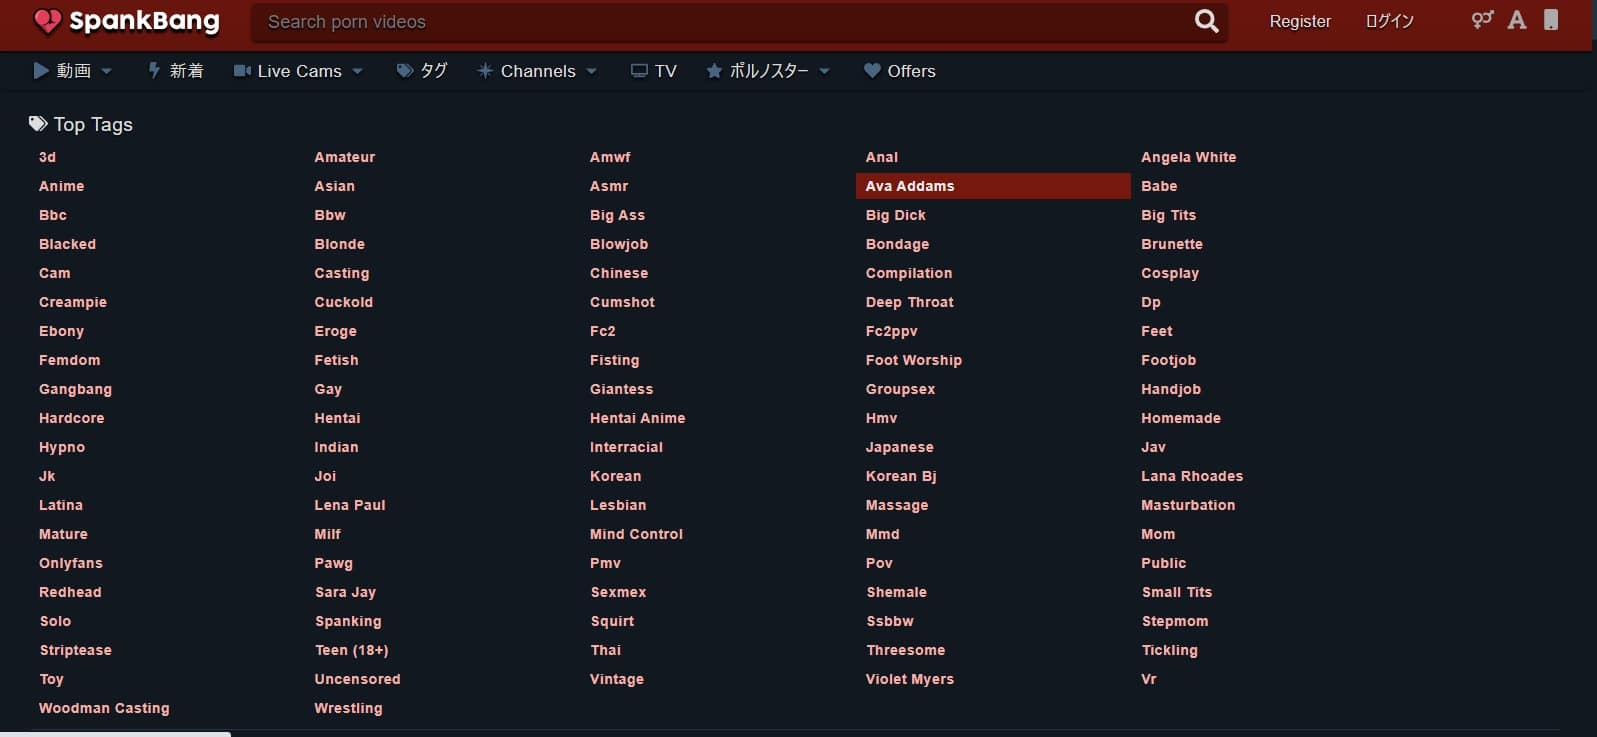Image resolution: width=1597 pixels, height=737 pixels.
Task: Choose the Hmv tag
Action: point(881,418)
